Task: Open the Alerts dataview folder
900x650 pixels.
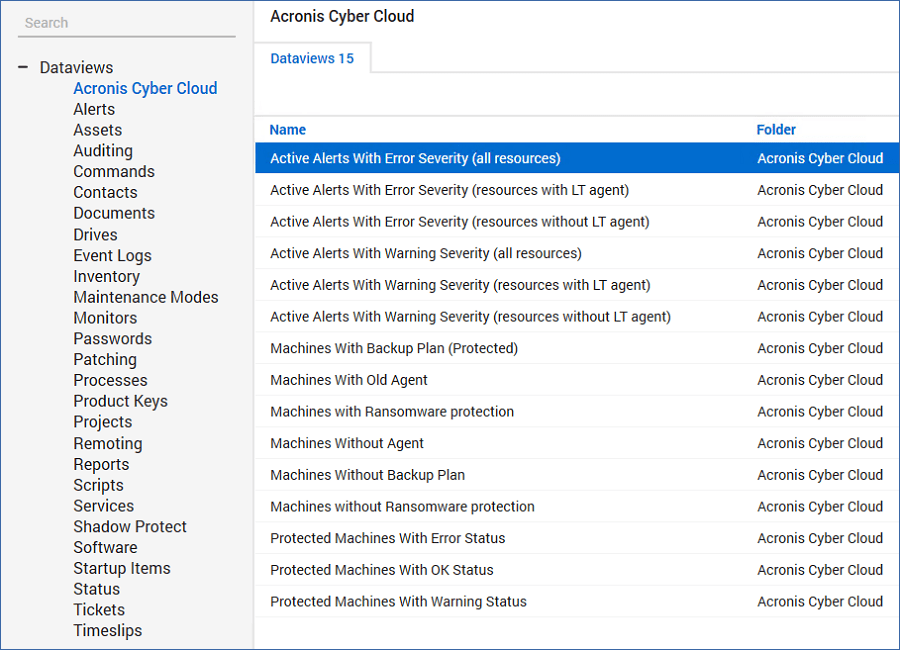Action: 94,109
